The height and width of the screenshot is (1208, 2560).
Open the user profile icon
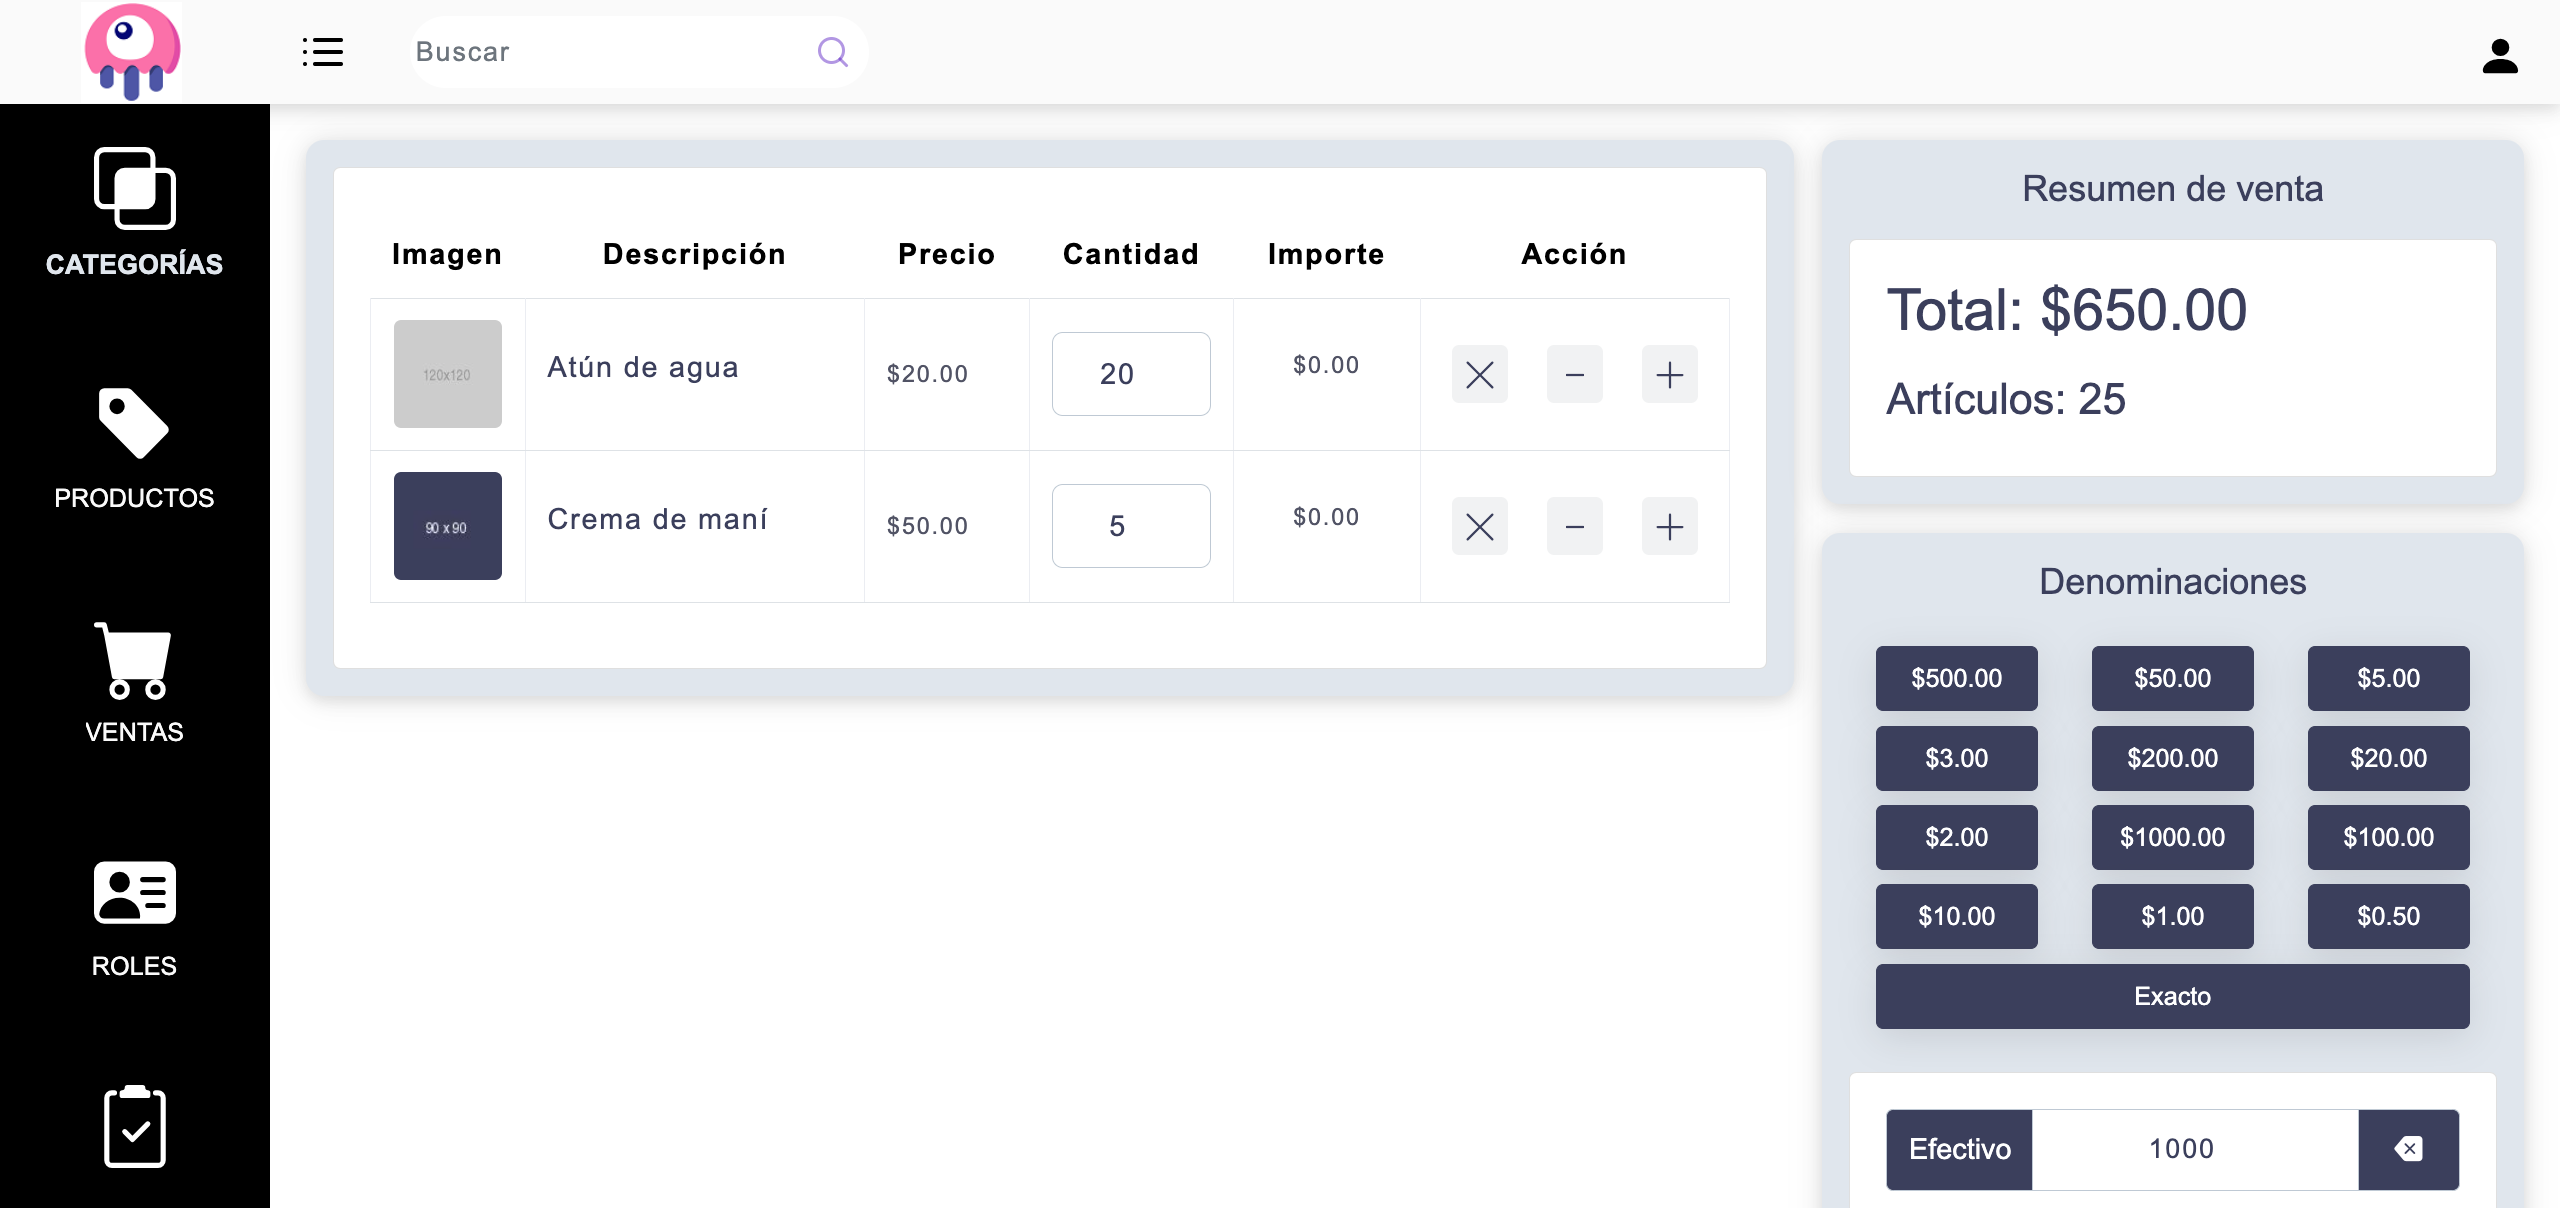pyautogui.click(x=2499, y=57)
